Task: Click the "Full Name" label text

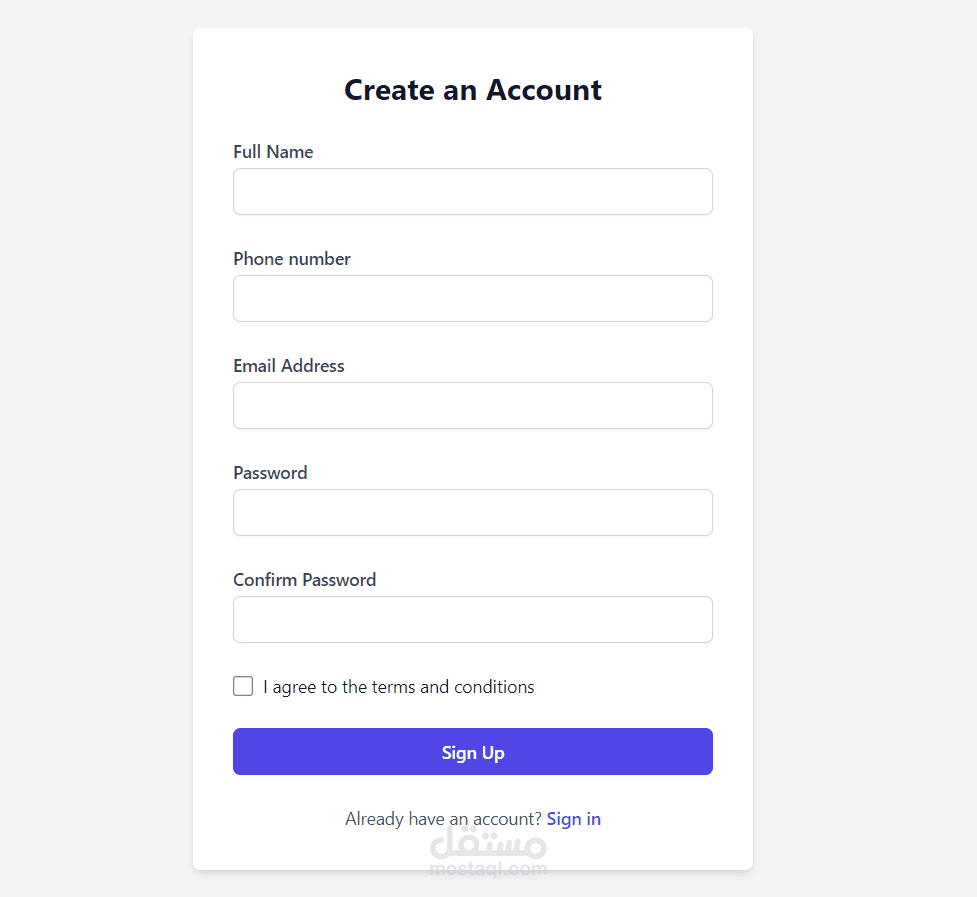Action: [x=273, y=152]
